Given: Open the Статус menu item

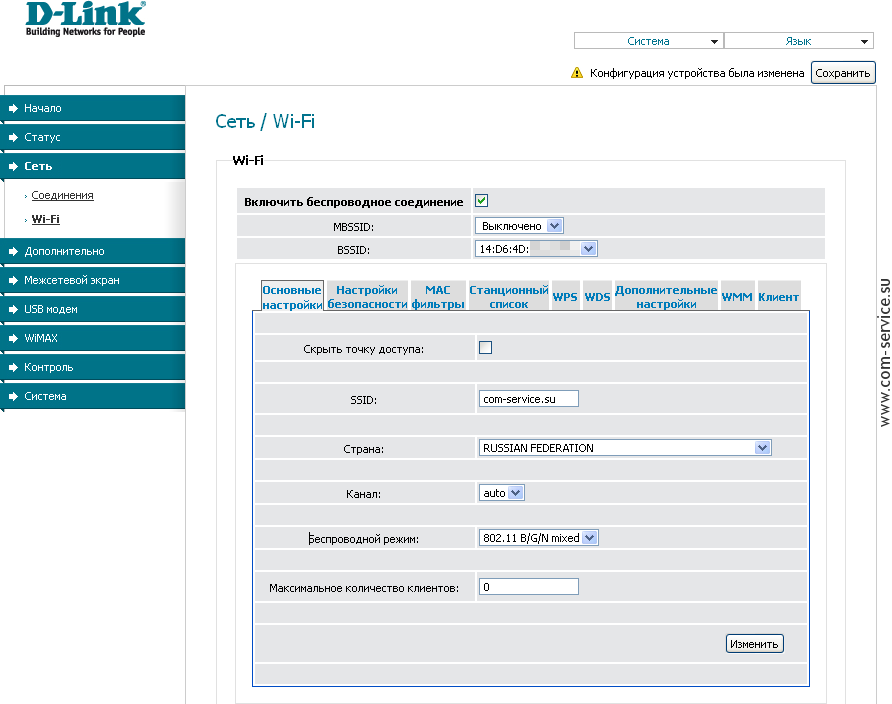Looking at the screenshot, I should coord(93,137).
